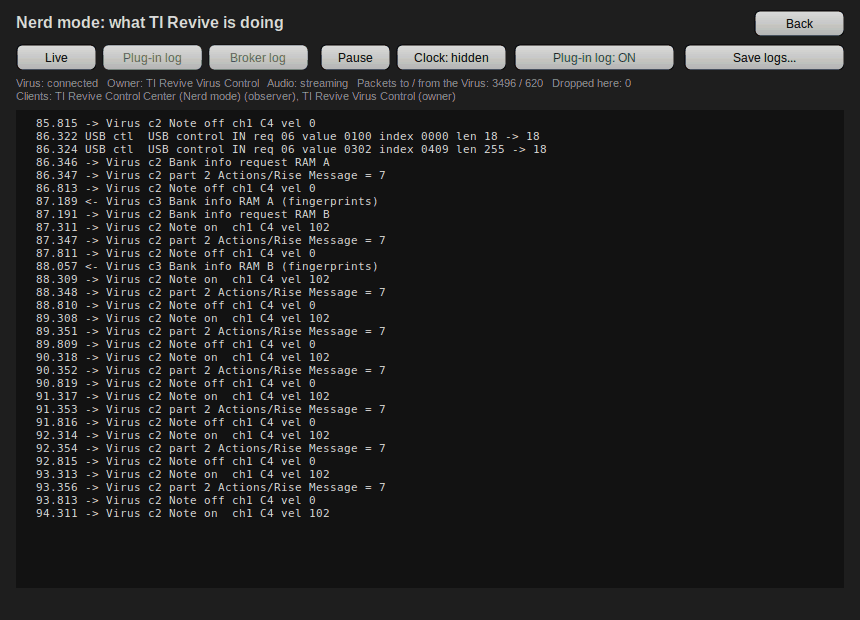Select log line 88.309 Note on

tap(183, 279)
